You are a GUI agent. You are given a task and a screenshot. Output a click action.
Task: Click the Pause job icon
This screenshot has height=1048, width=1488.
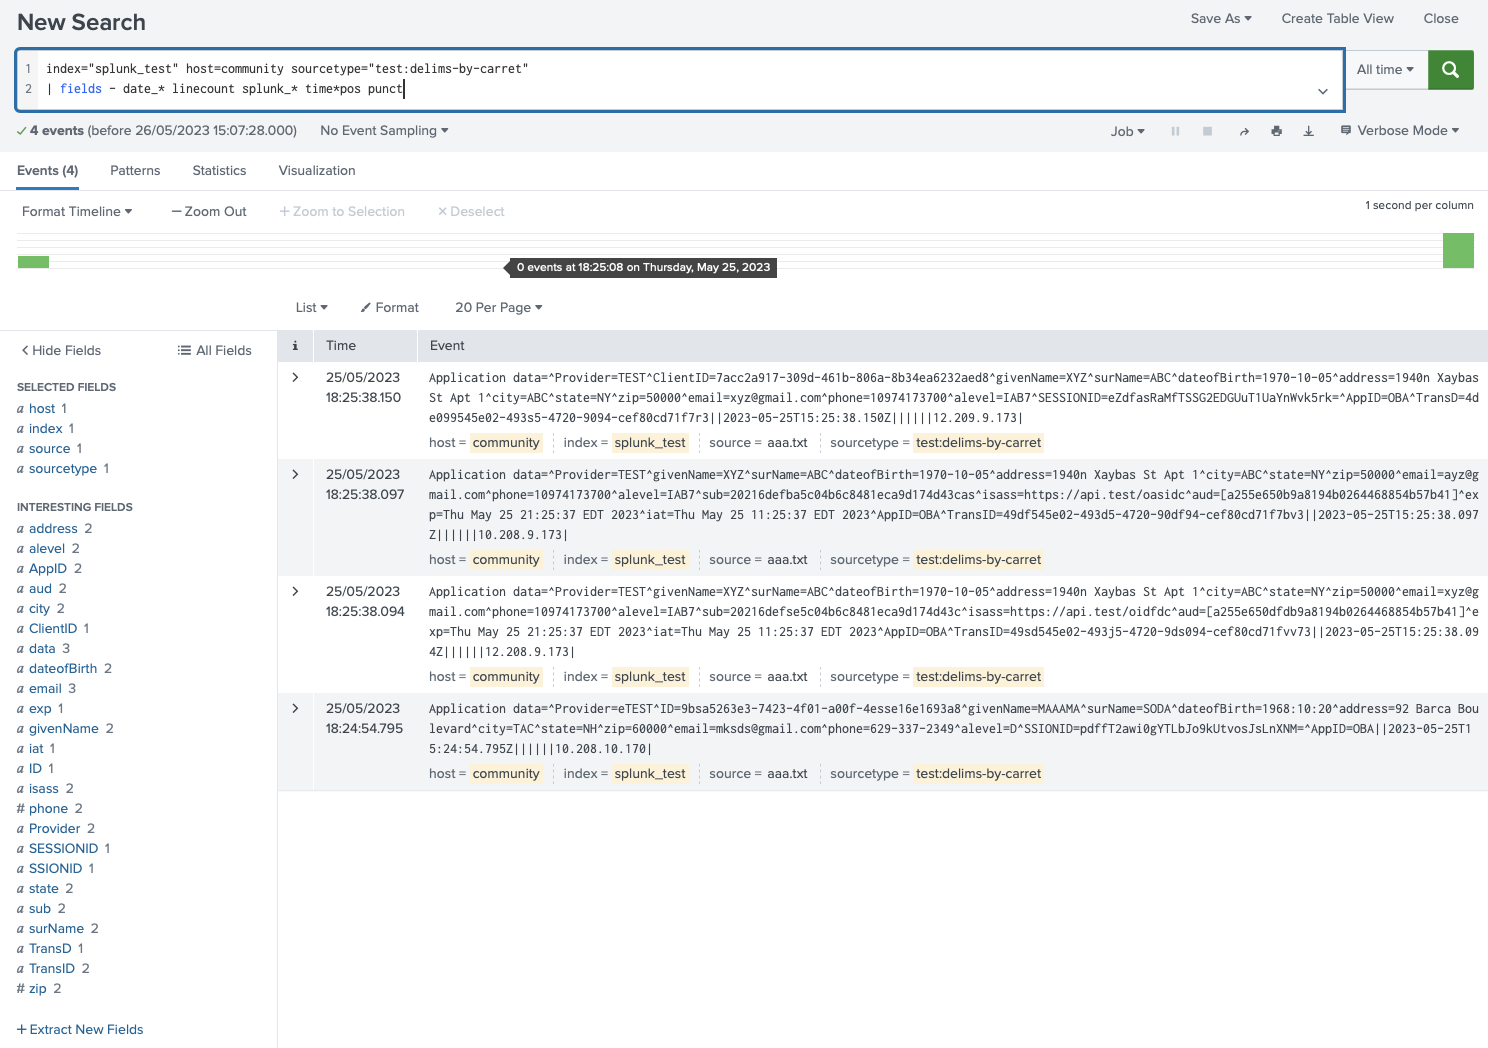[x=1175, y=131]
